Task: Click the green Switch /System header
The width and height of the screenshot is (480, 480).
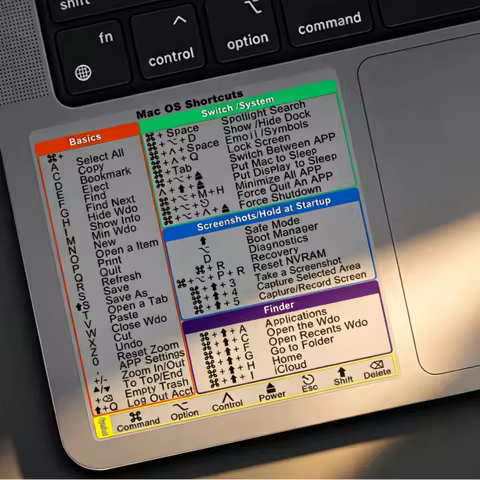Action: pos(238,106)
